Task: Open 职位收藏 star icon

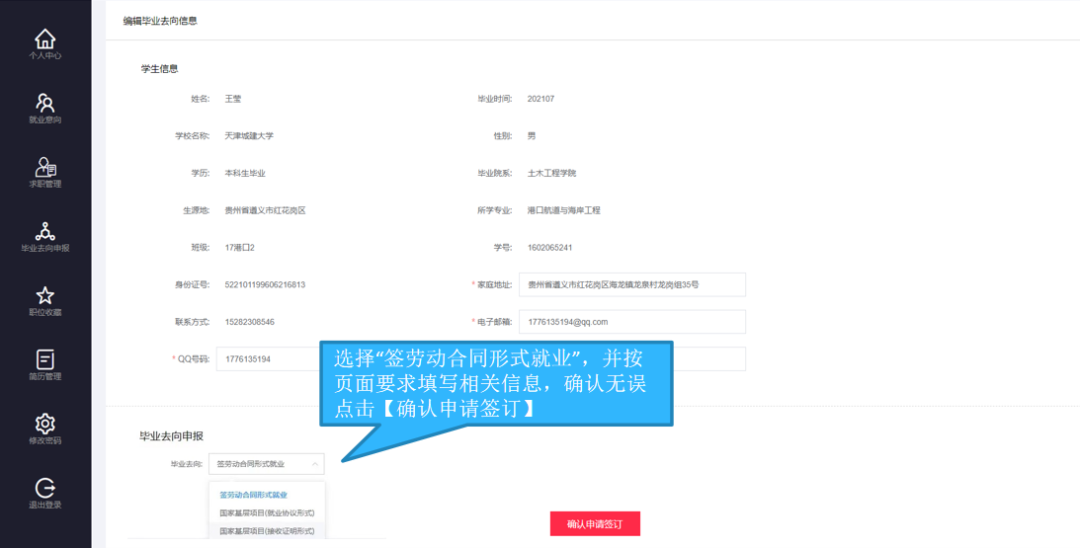Action: pyautogui.click(x=45, y=296)
